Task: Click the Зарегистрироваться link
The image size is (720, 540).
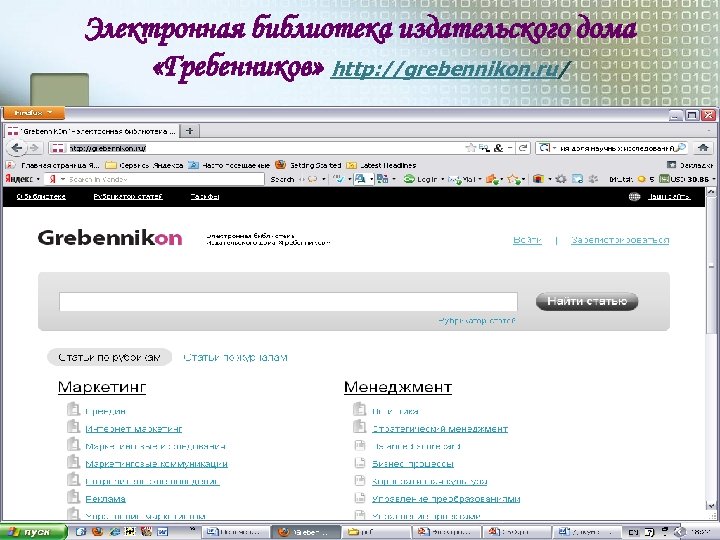Action: pyautogui.click(x=620, y=240)
